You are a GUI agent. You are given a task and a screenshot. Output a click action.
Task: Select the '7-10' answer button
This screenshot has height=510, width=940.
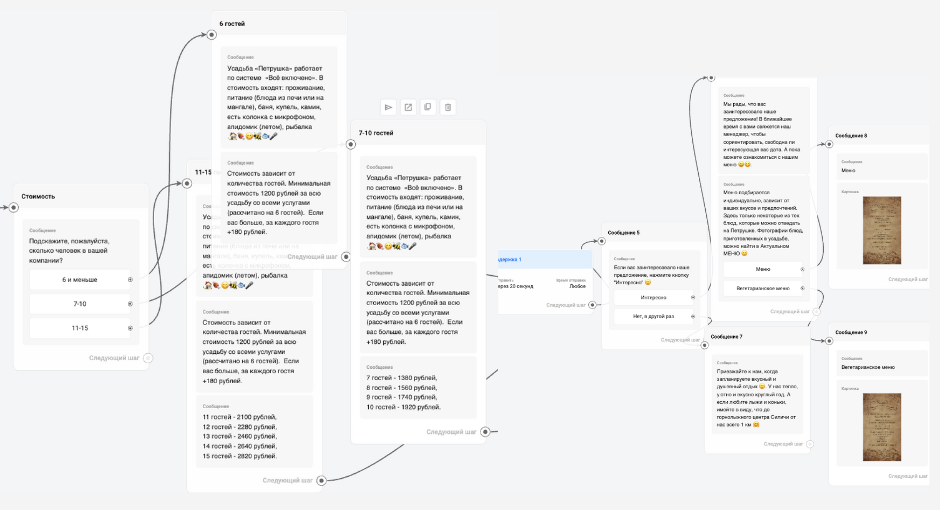tap(80, 304)
